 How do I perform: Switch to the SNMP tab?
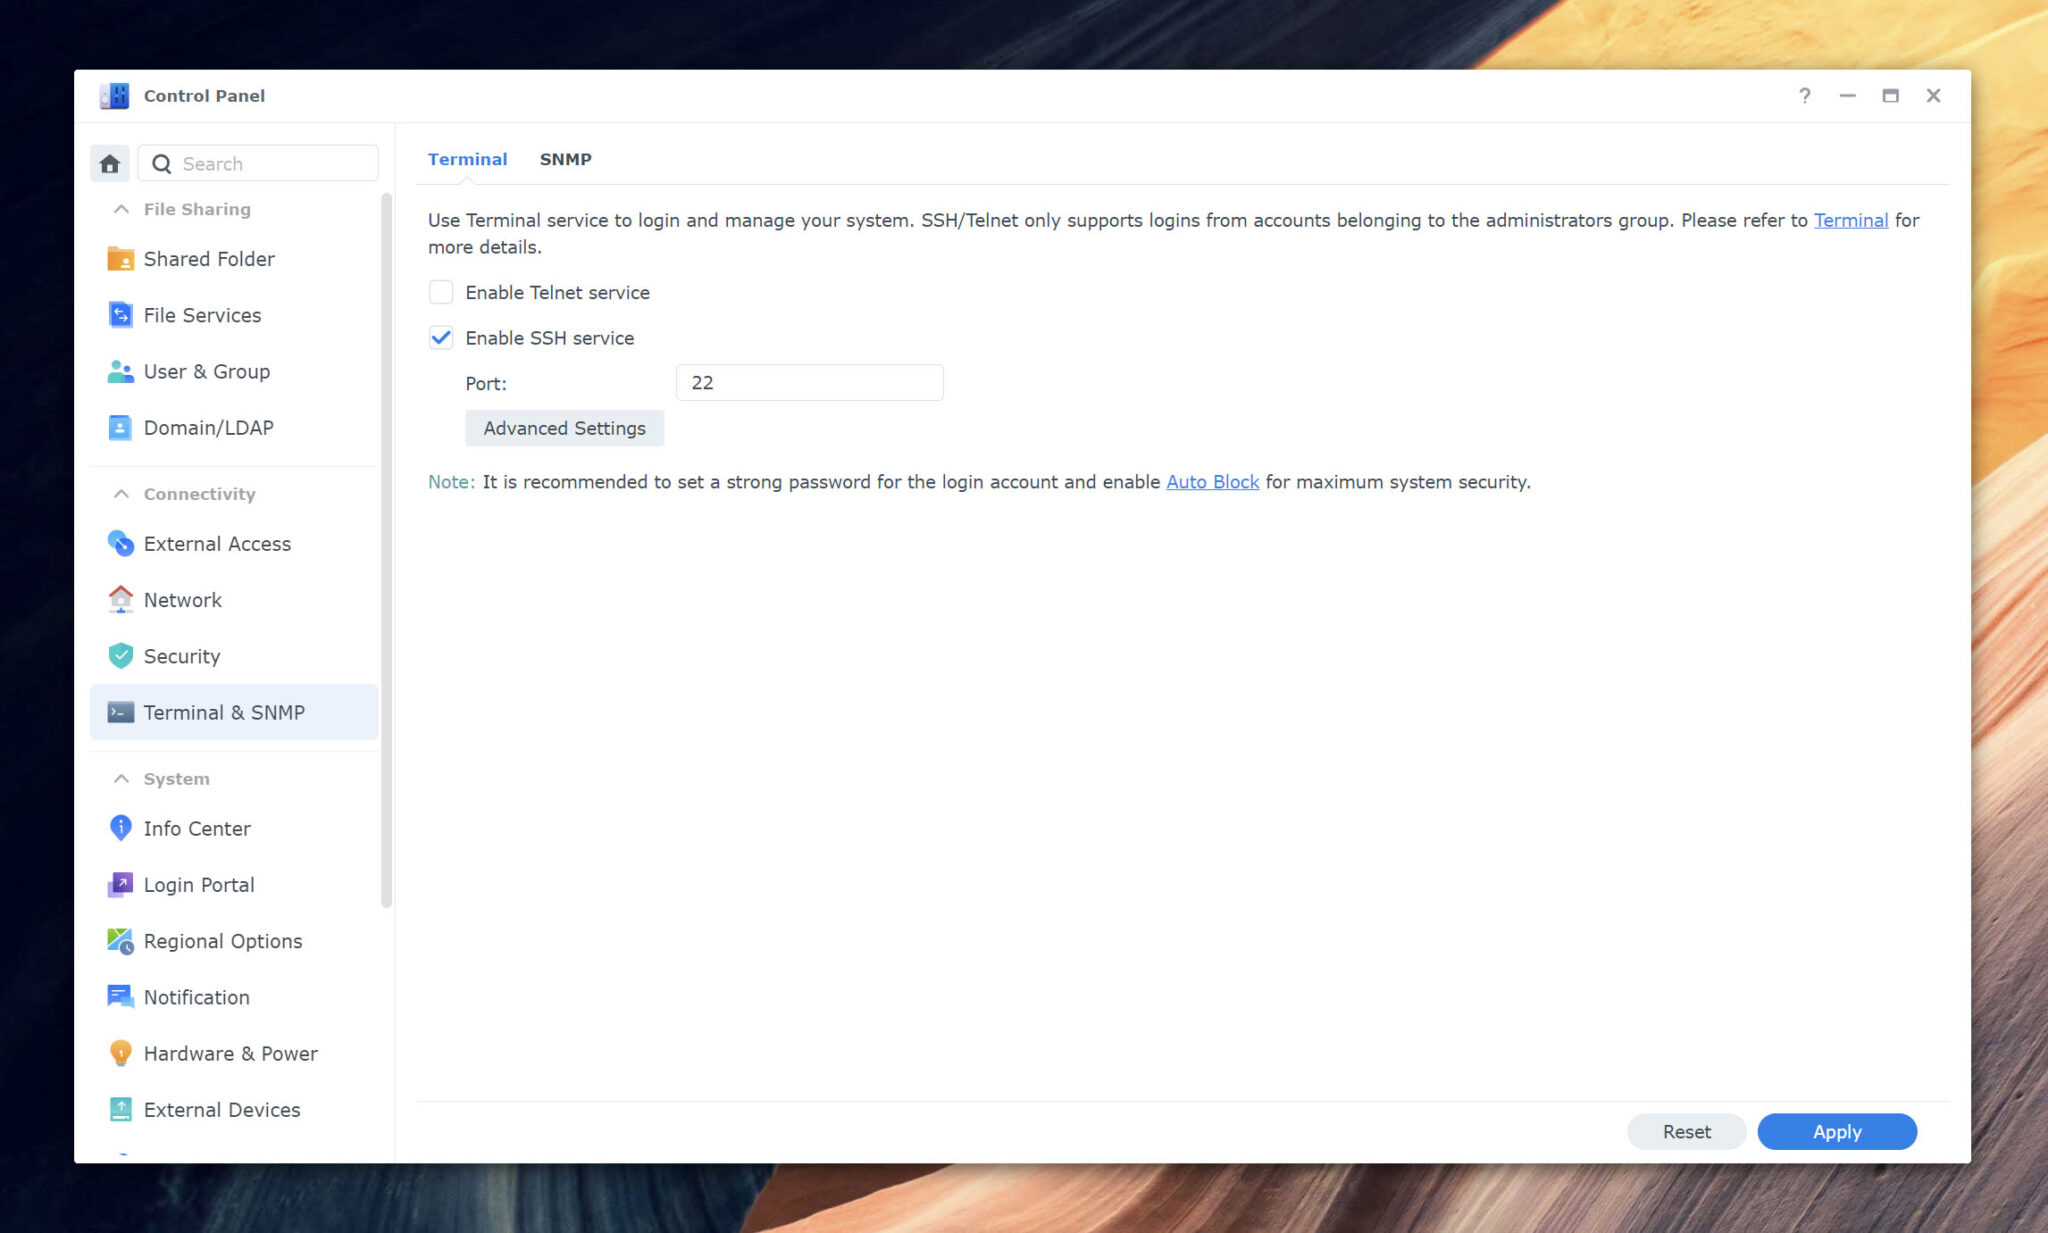(565, 158)
